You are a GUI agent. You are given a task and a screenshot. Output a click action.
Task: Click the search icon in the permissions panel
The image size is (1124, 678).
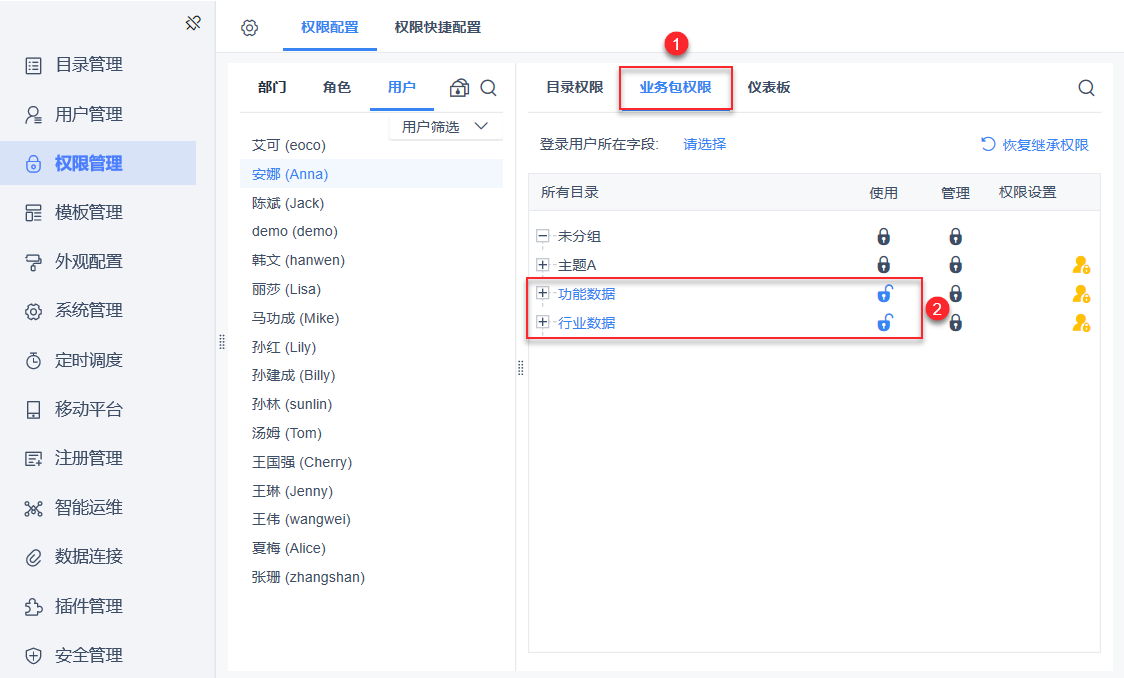(1086, 88)
